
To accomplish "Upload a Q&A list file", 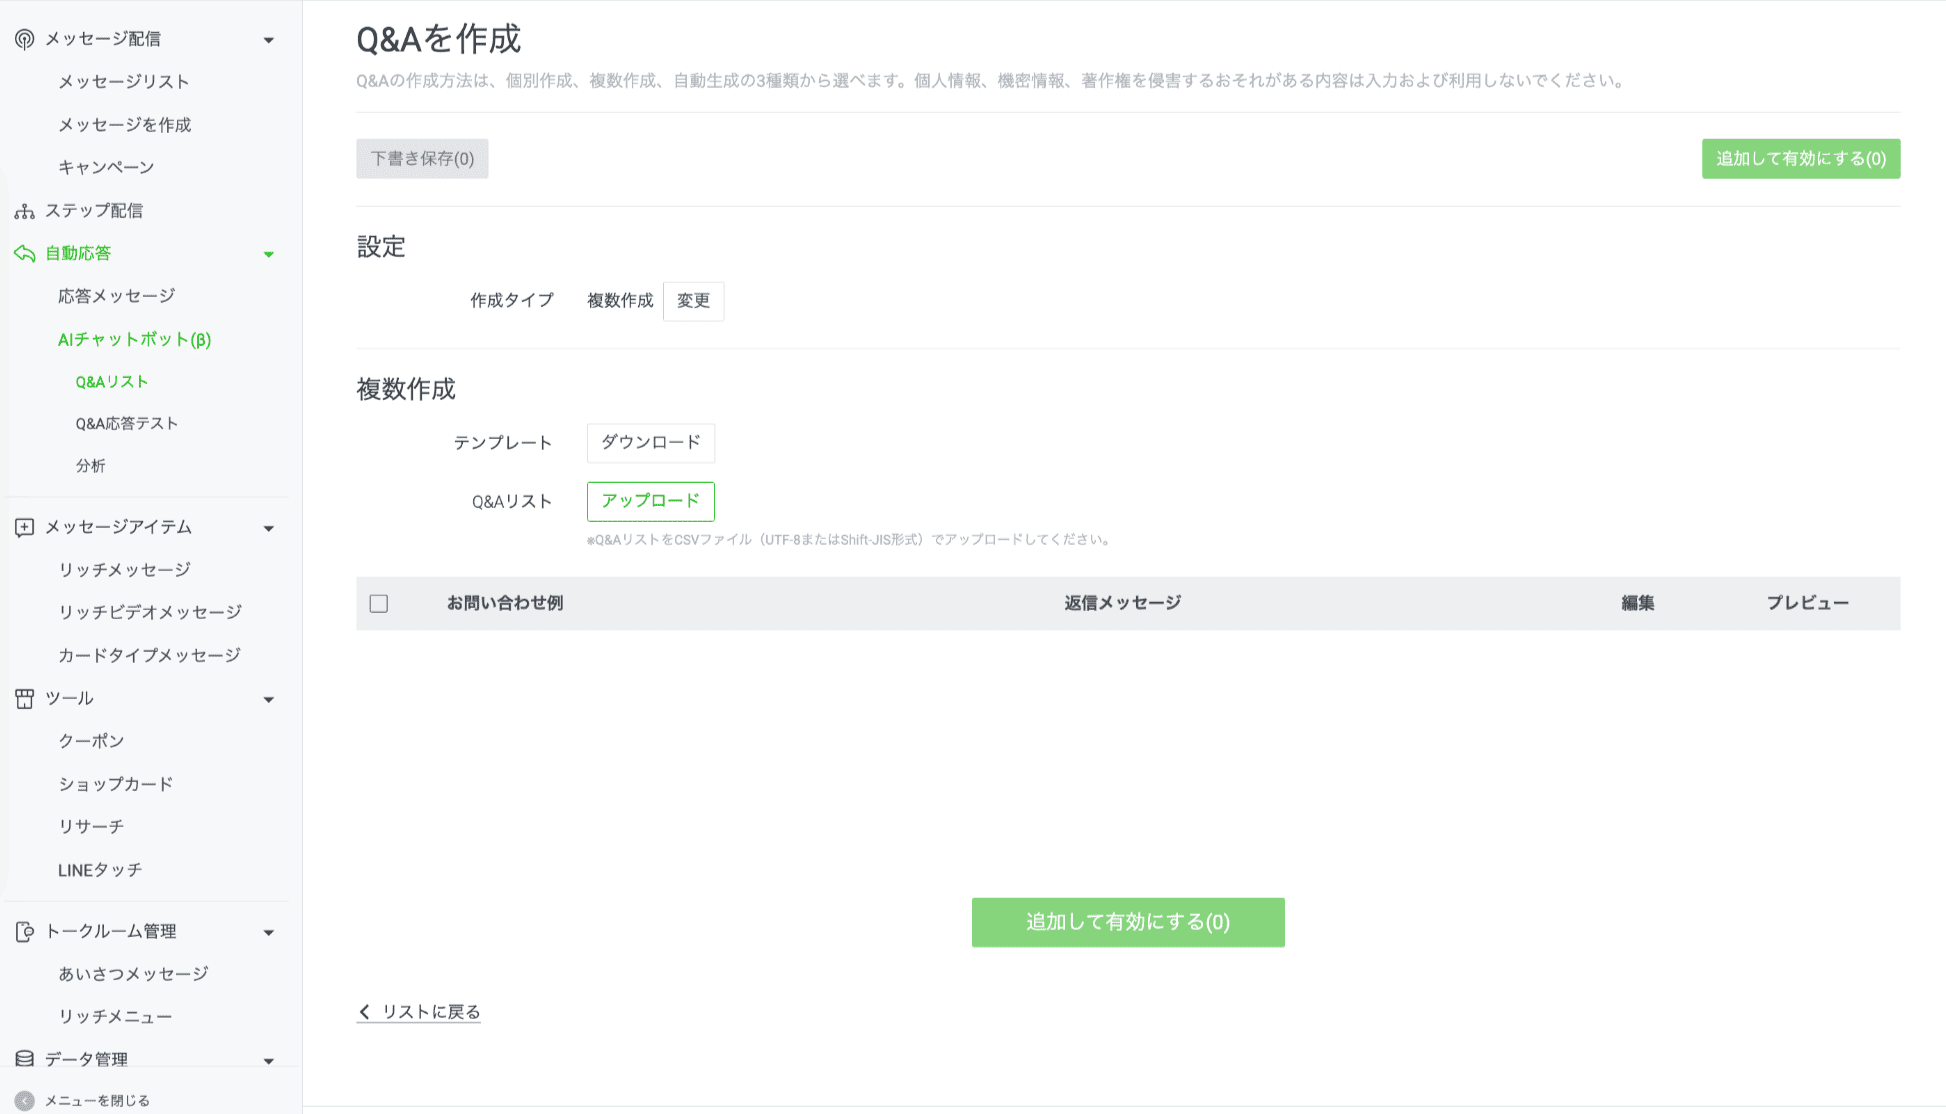I will (650, 501).
